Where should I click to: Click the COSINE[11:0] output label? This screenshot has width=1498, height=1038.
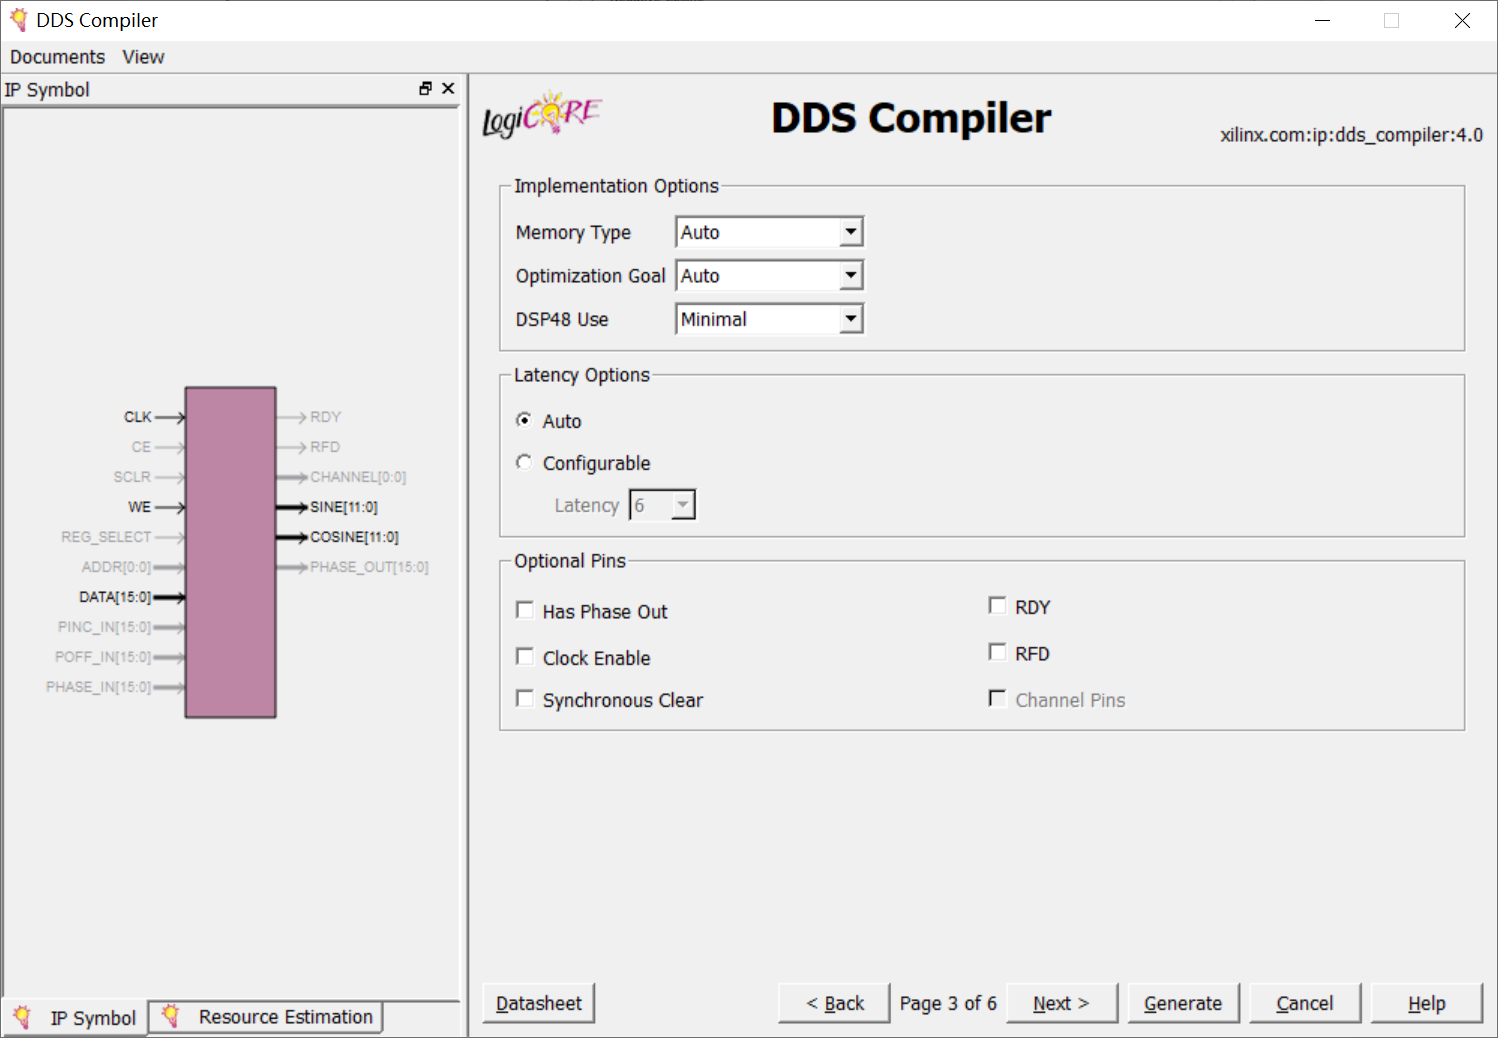(354, 537)
